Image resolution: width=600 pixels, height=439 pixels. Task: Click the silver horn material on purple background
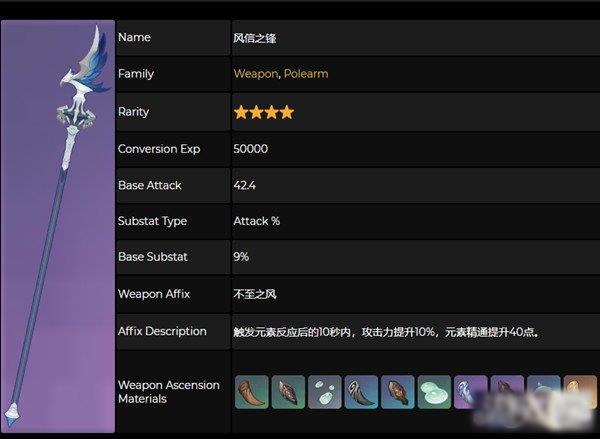[x=471, y=392]
